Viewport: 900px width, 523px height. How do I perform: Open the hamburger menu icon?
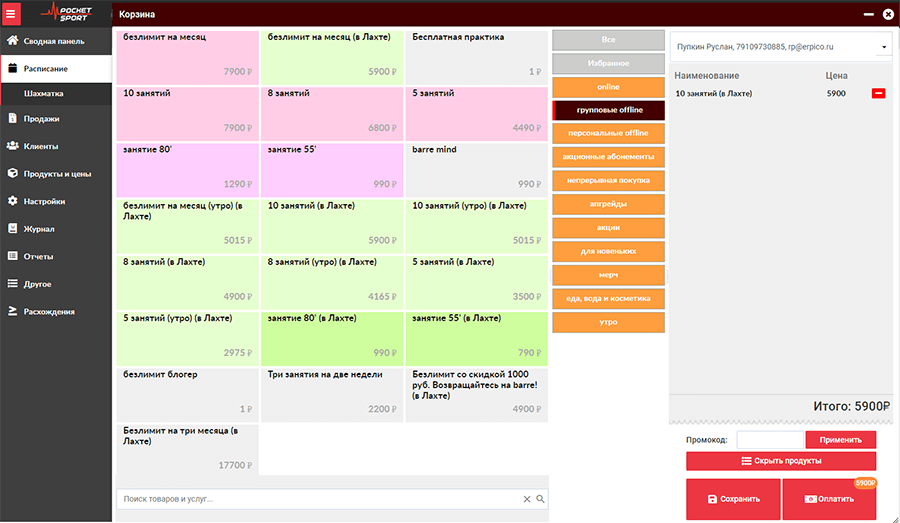pyautogui.click(x=11, y=14)
